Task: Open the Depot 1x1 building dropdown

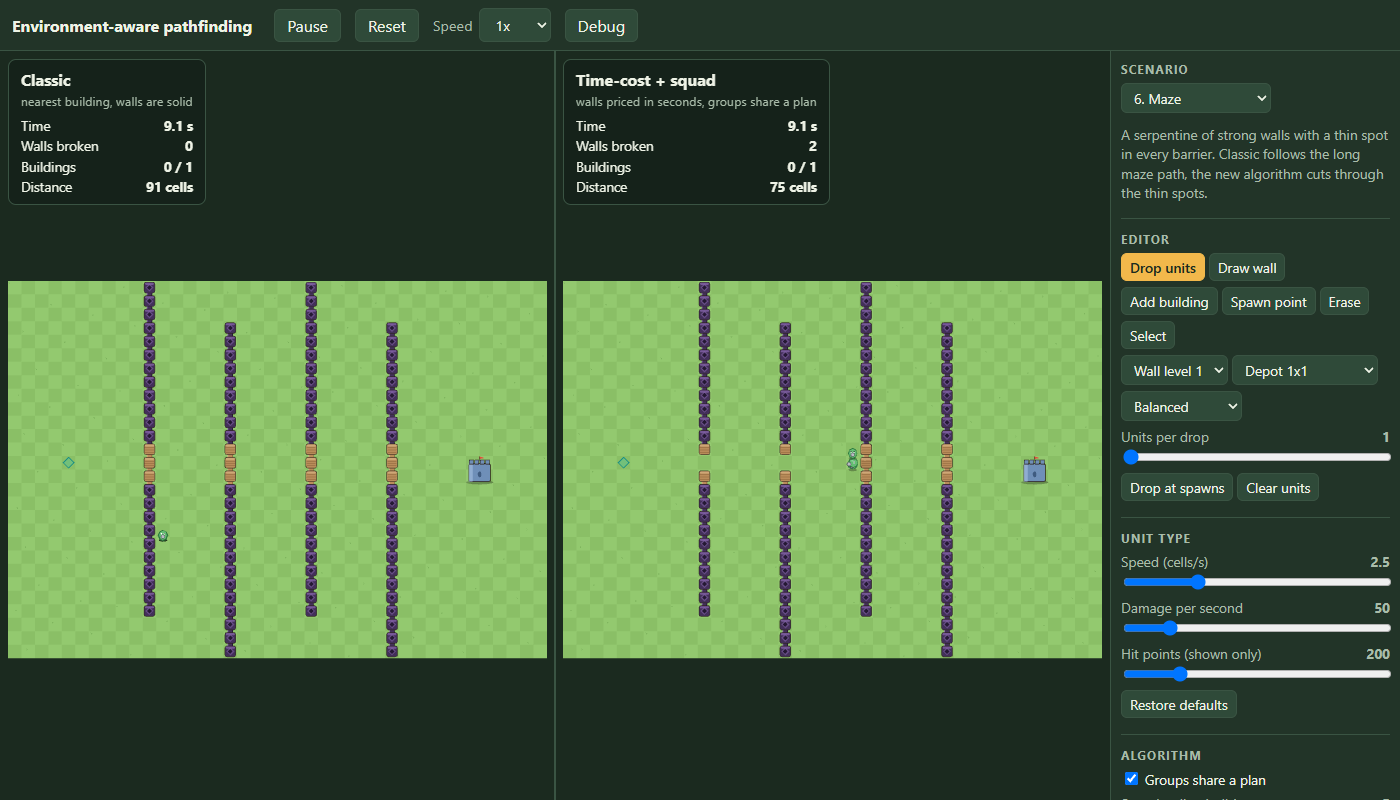Action: (1305, 371)
